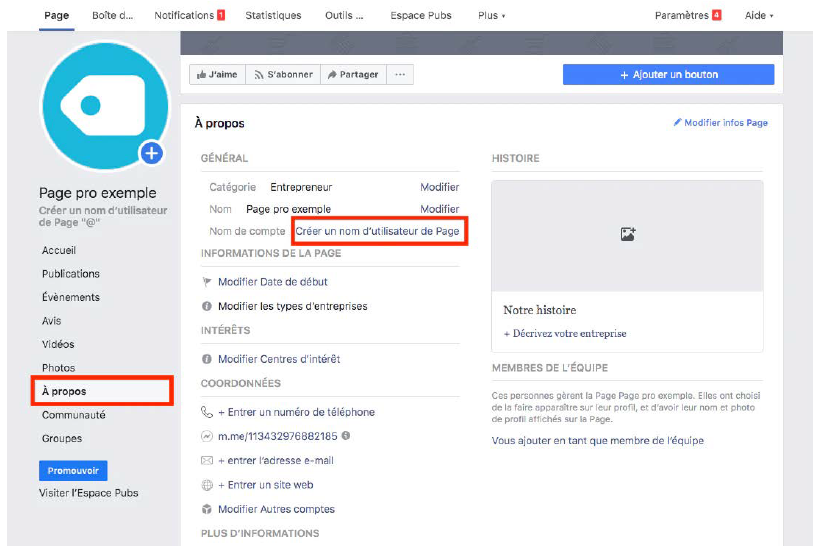Click Entrer un numéro de téléphone
817x549 pixels.
tap(296, 413)
